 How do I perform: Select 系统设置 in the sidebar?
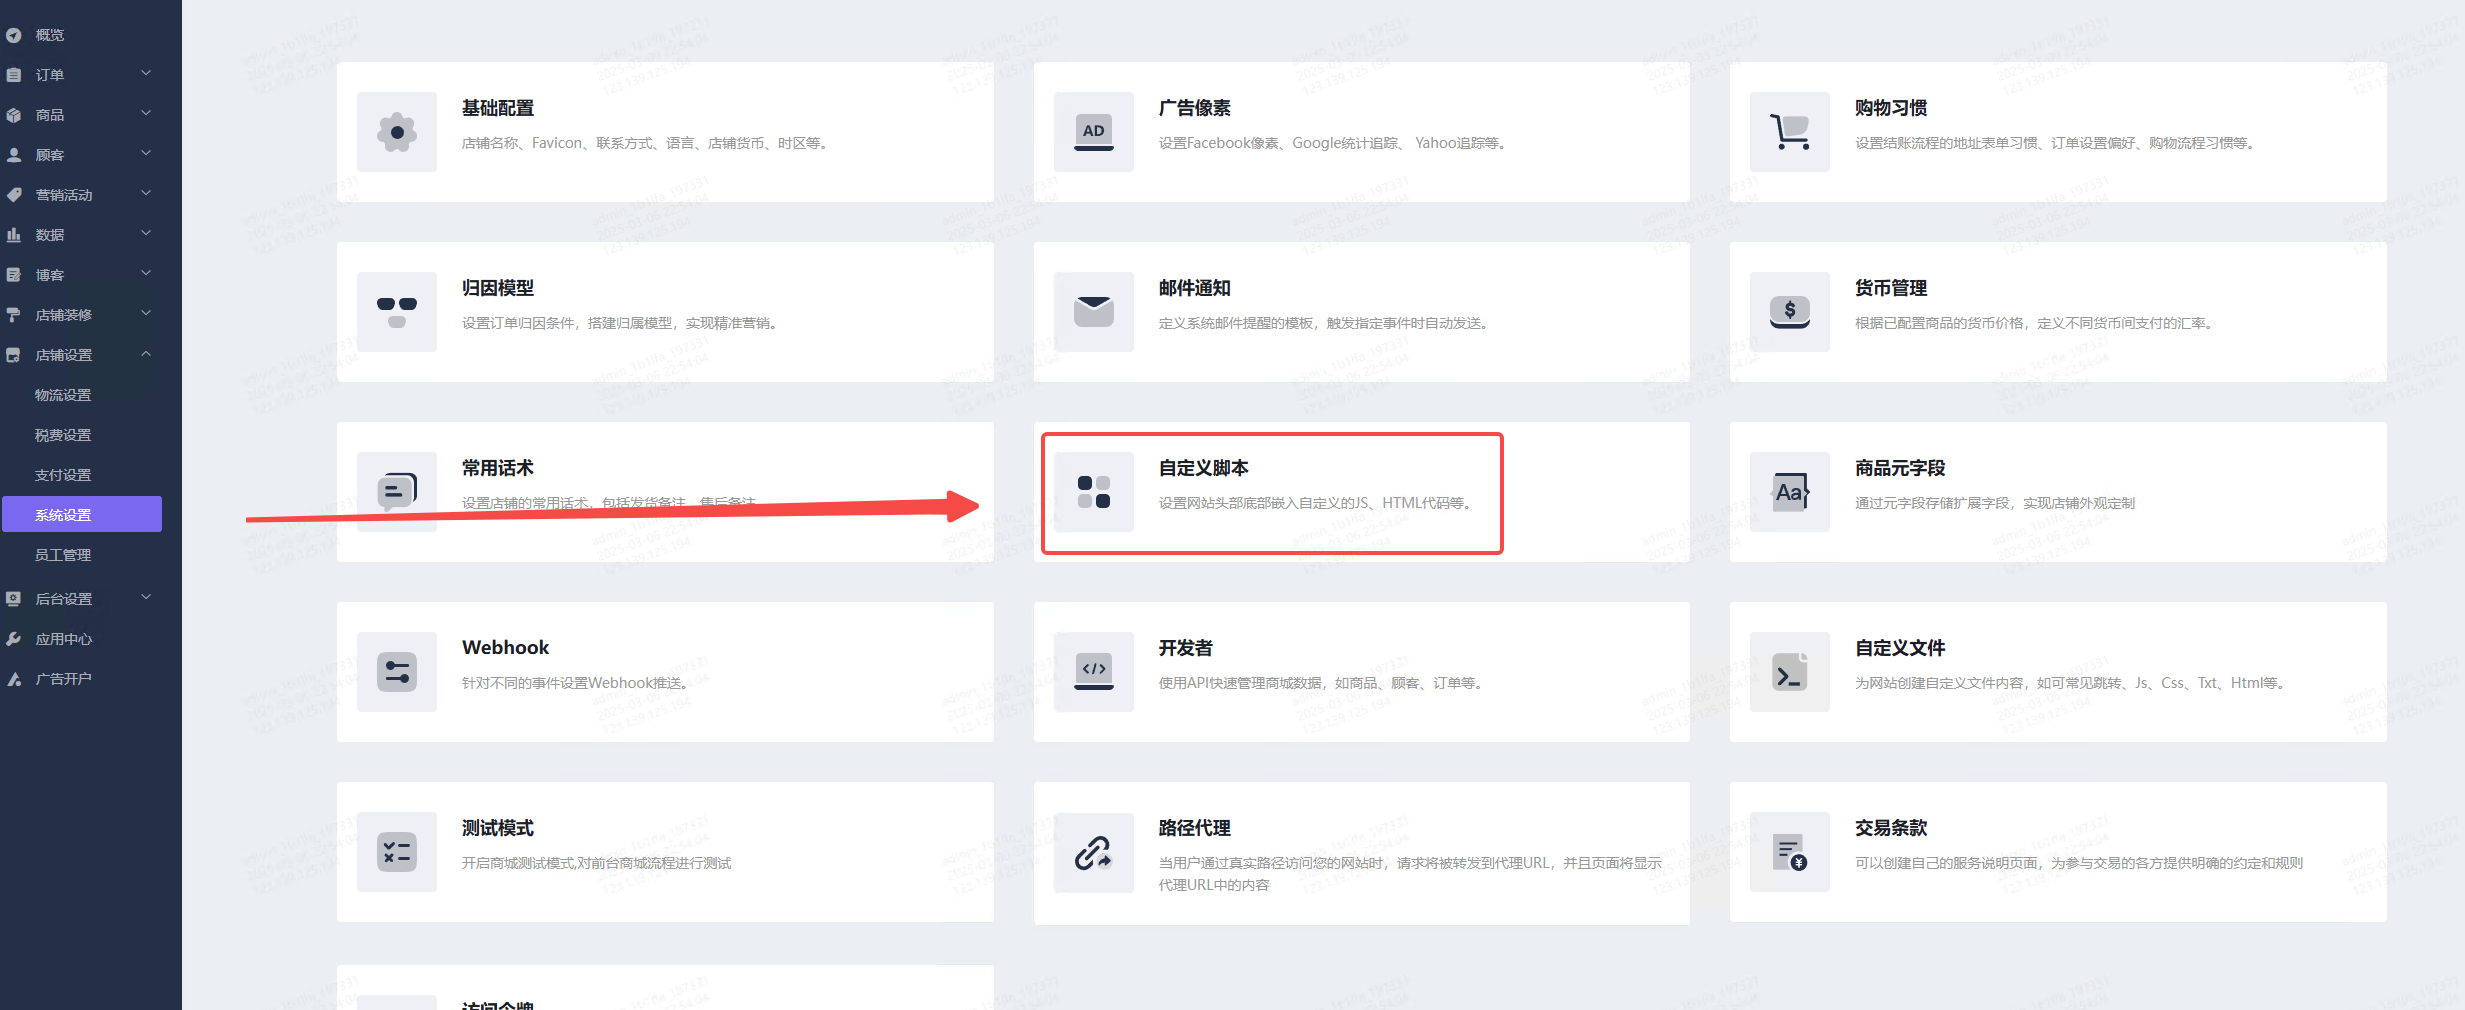tap(82, 514)
